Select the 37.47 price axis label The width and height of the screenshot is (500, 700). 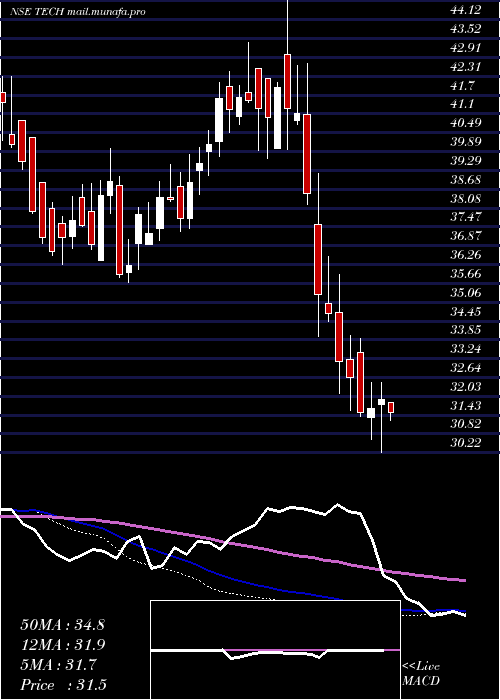(x=466, y=217)
